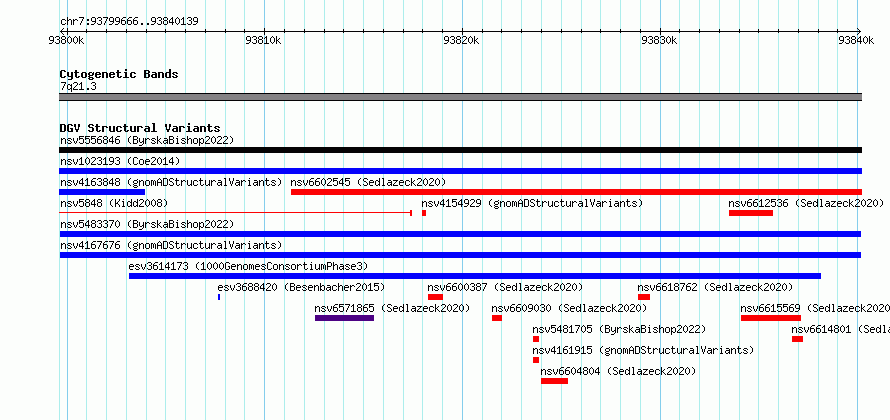
Task: Click the 93830k ruler label
Action: point(659,40)
